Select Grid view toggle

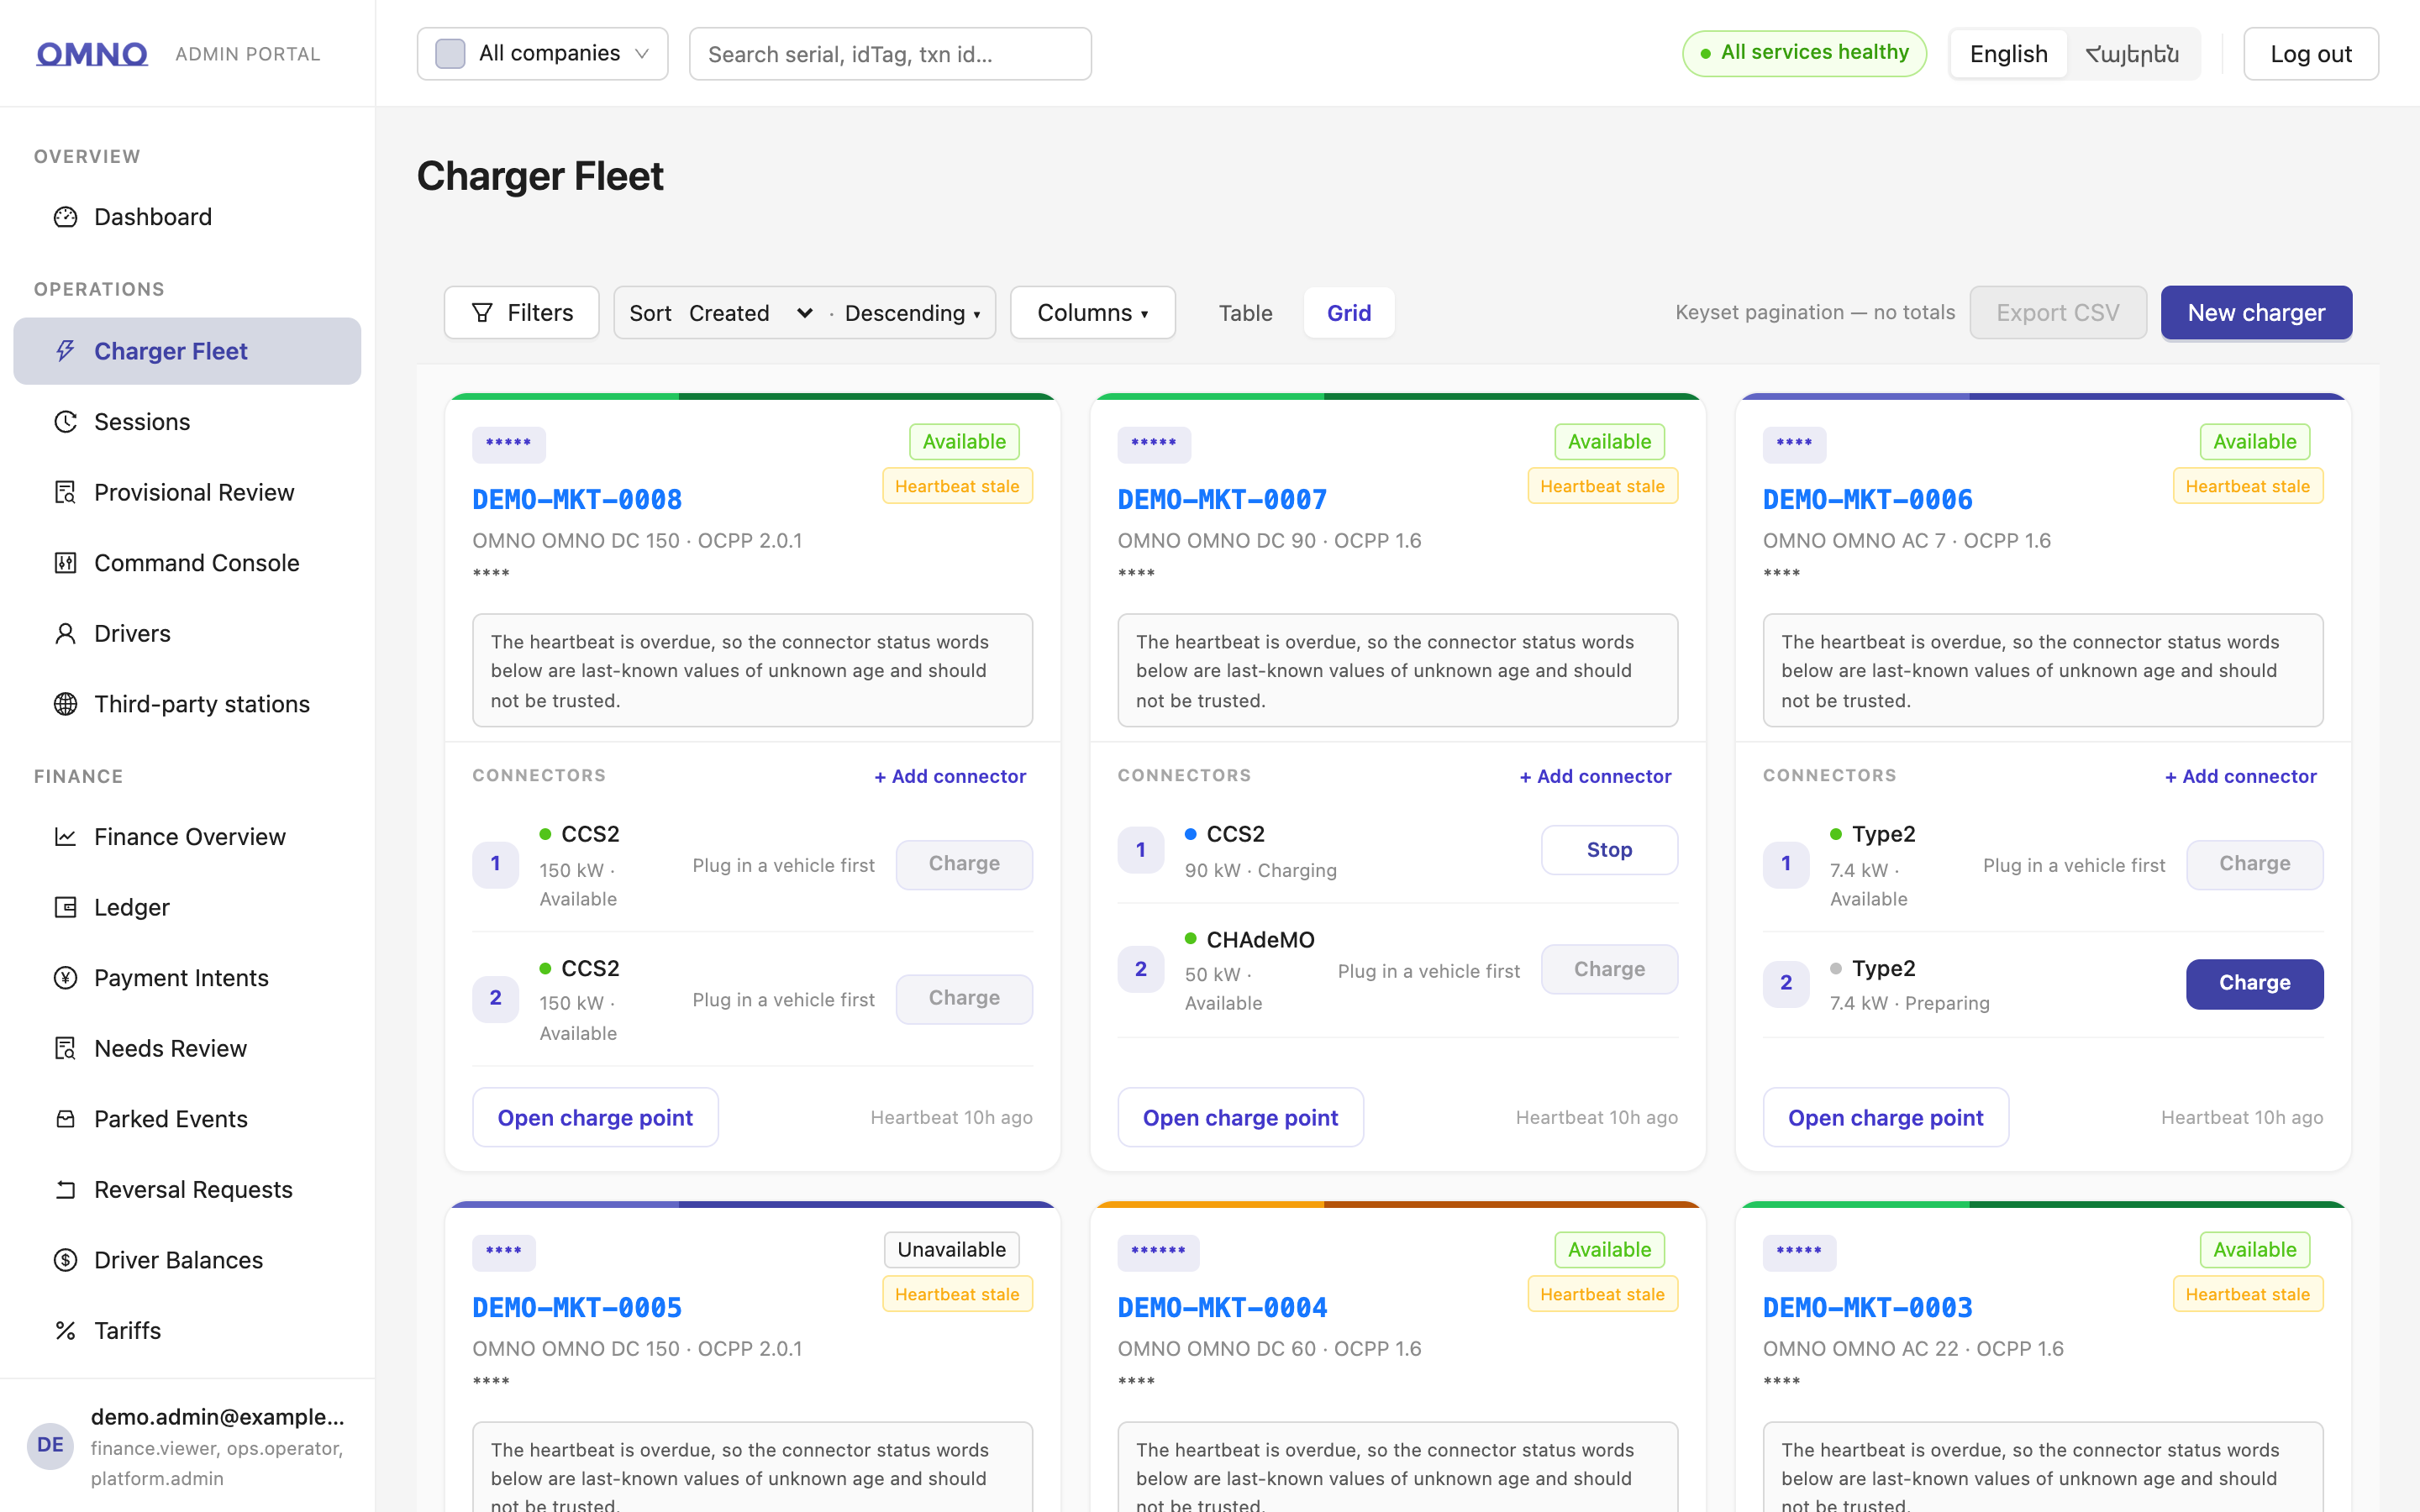click(x=1348, y=313)
